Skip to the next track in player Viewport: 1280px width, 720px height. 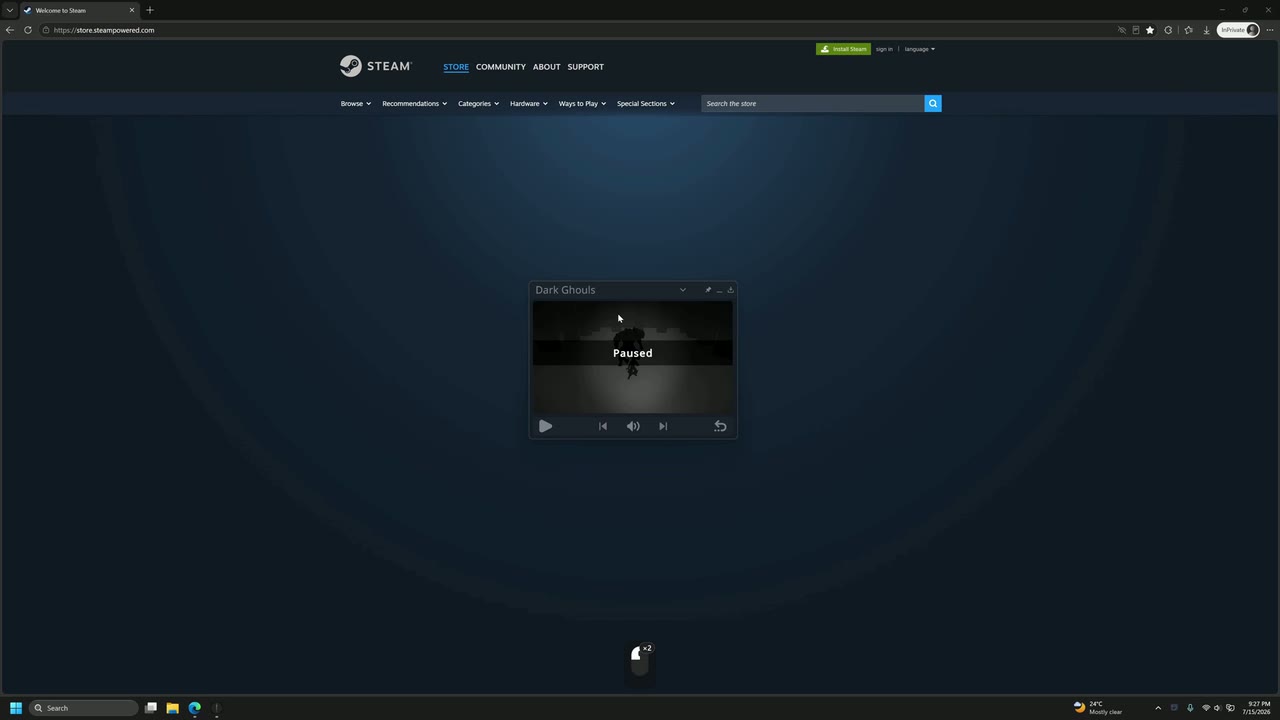(x=663, y=426)
